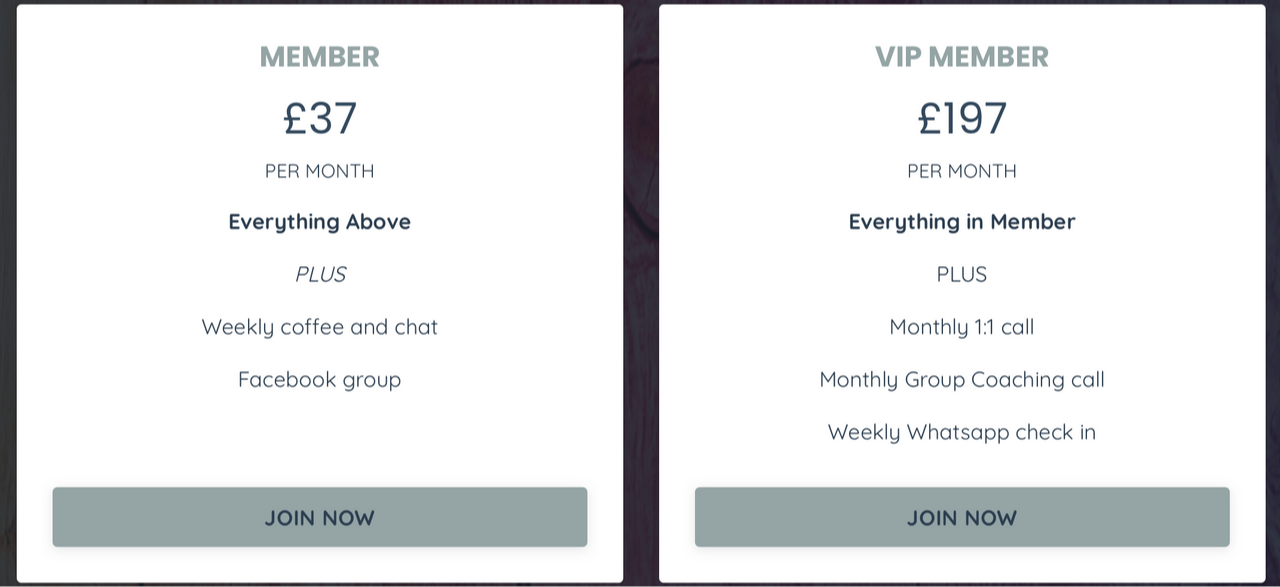Click PER MONTH under £197
Viewport: 1280px width, 587px height.
click(962, 171)
